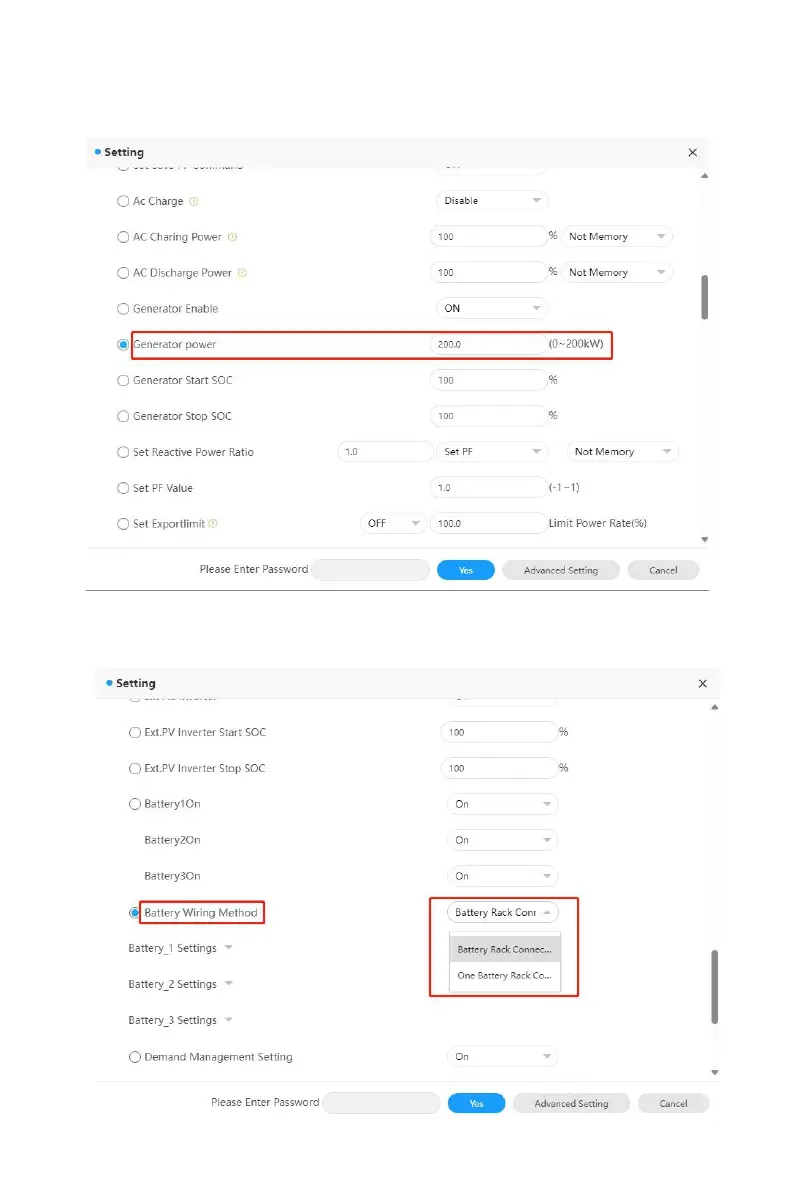This screenshot has width=808, height=1191.
Task: Select the Generator power radio button
Action: (124, 345)
